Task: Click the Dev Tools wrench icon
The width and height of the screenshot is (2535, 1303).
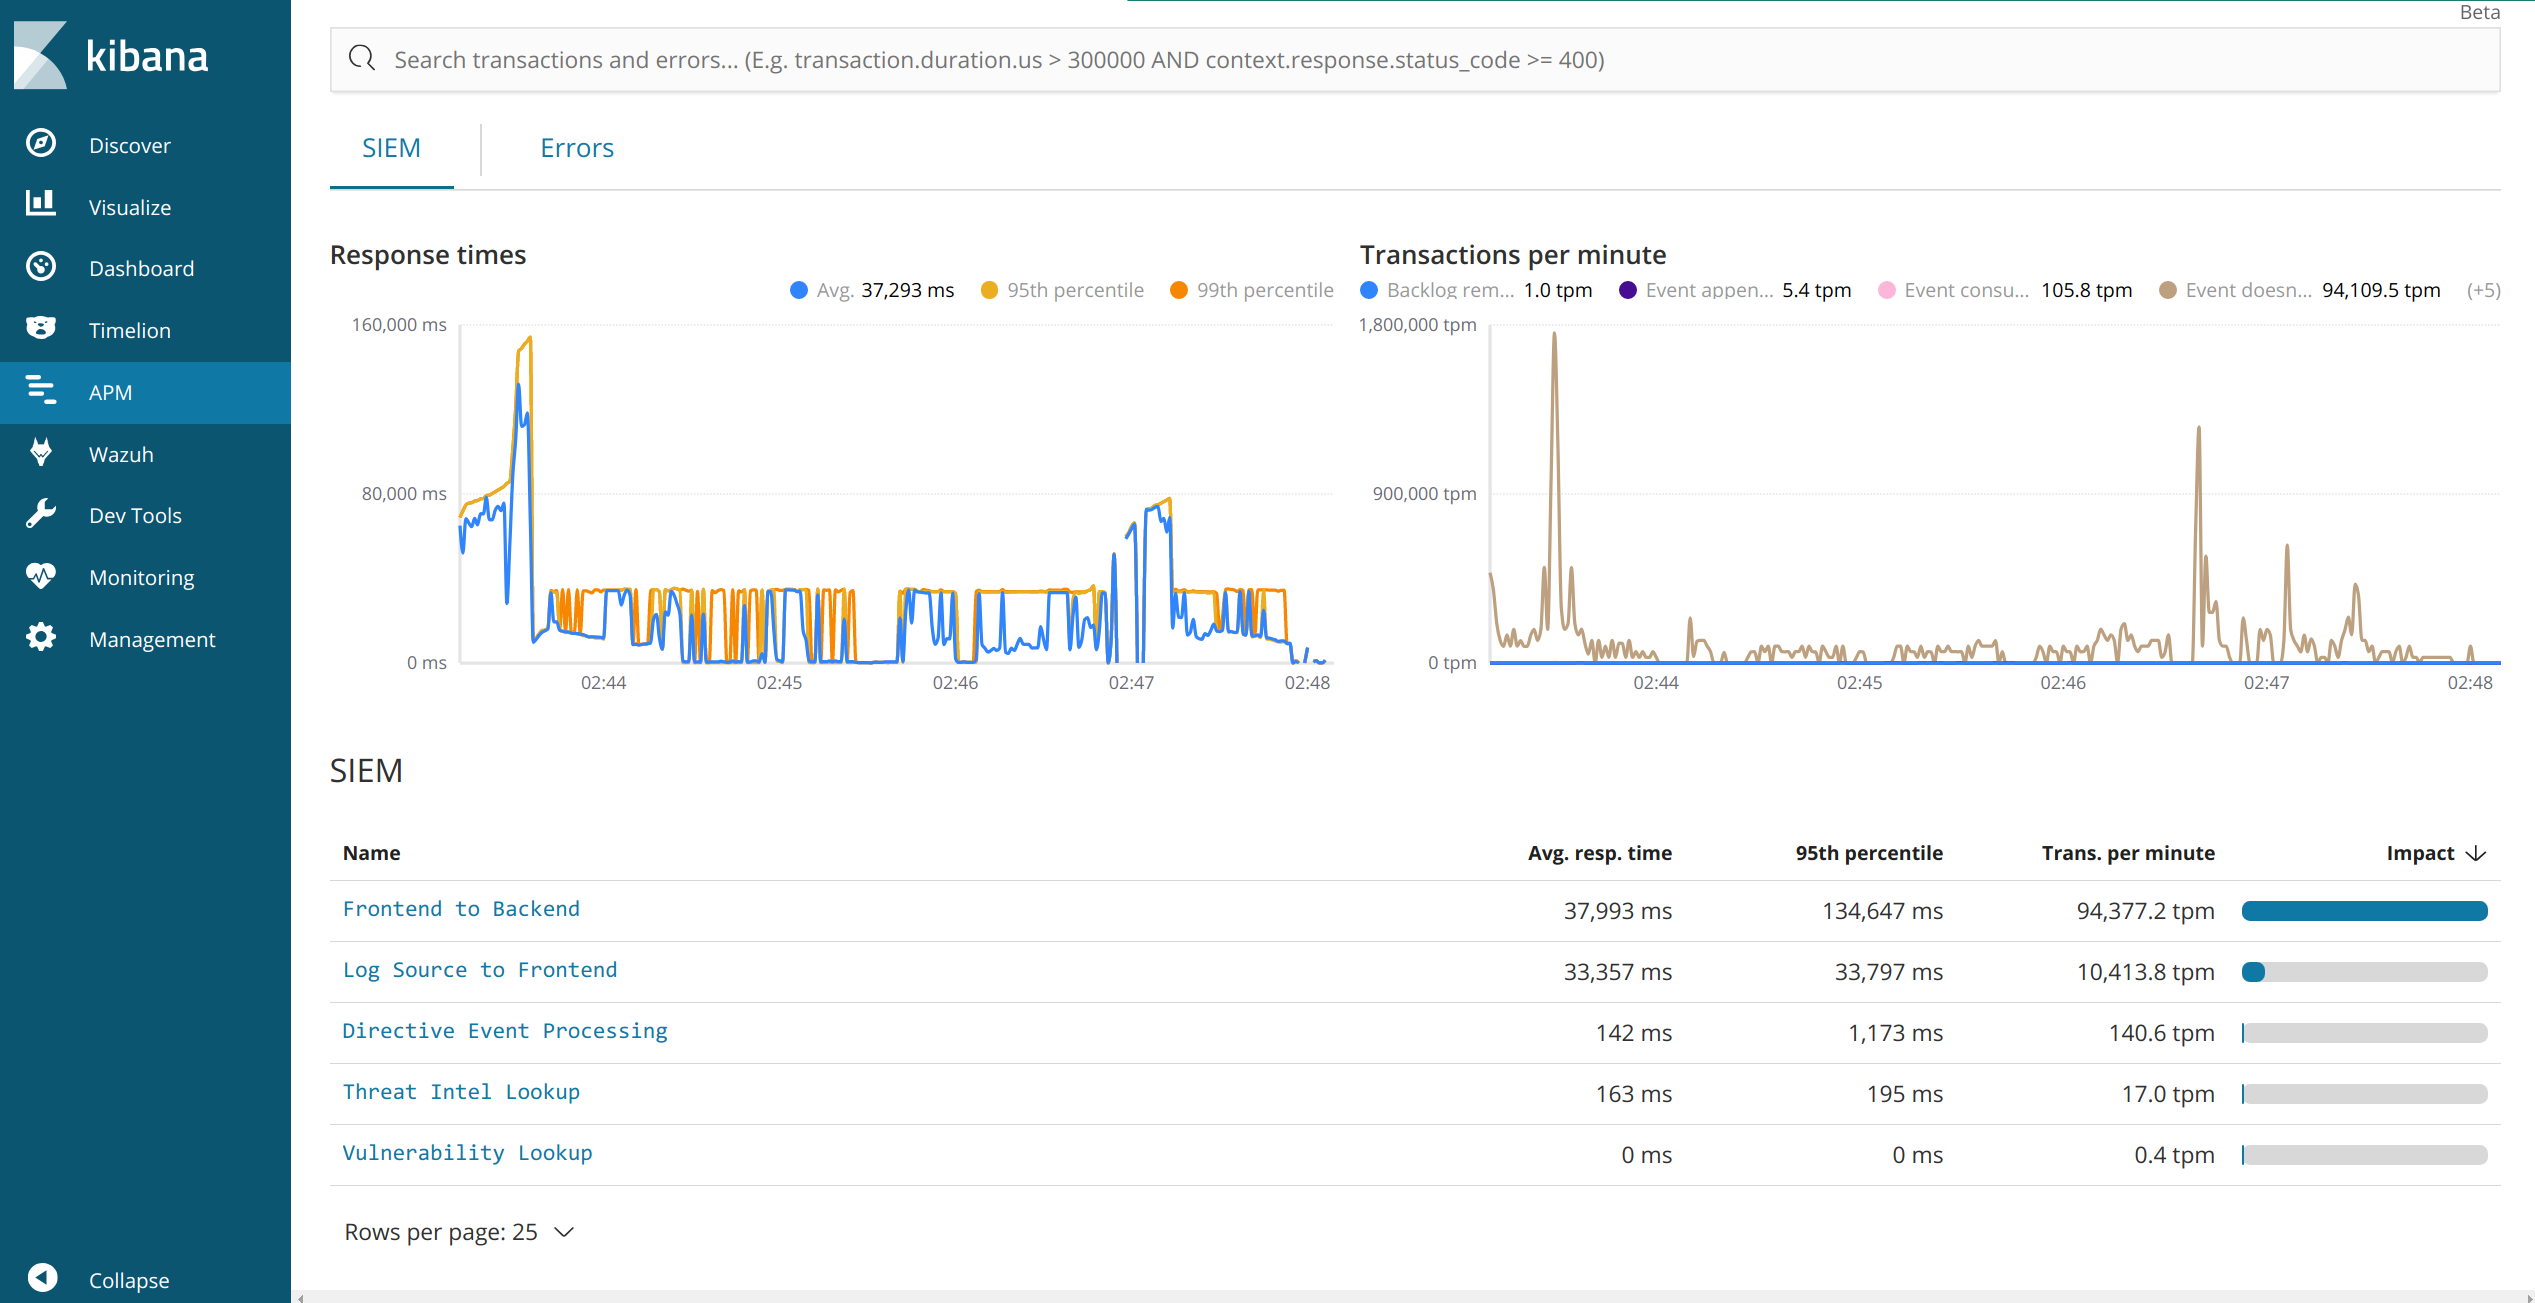Action: tap(41, 514)
